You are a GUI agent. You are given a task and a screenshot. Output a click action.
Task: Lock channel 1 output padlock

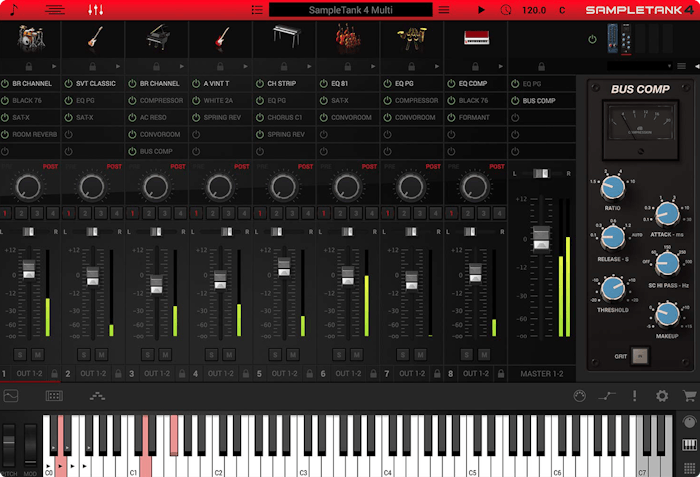pyautogui.click(x=54, y=373)
